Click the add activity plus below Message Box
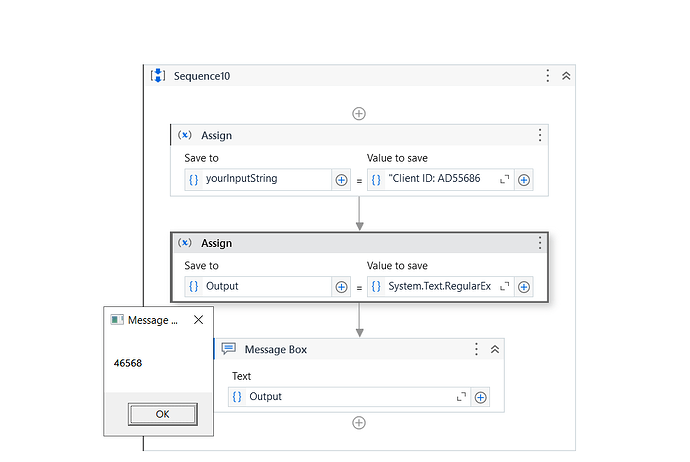This screenshot has height=462, width=690. click(x=359, y=423)
